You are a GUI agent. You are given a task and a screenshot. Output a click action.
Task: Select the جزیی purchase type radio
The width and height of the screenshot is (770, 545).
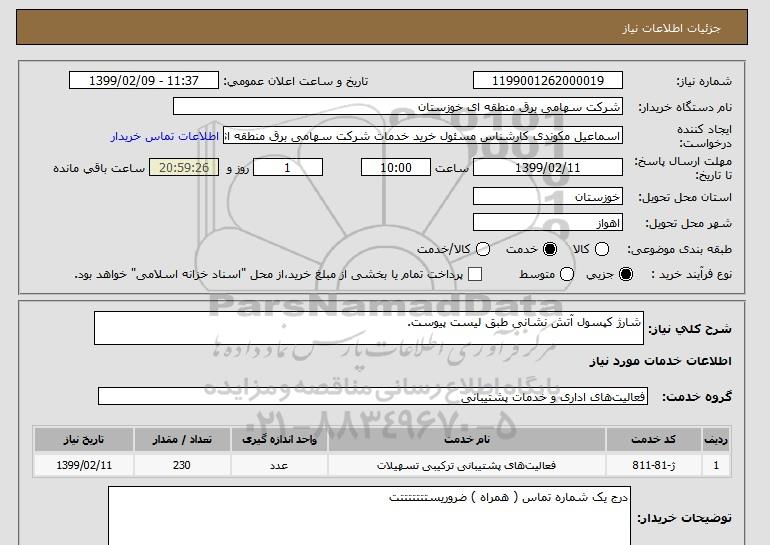coord(626,274)
